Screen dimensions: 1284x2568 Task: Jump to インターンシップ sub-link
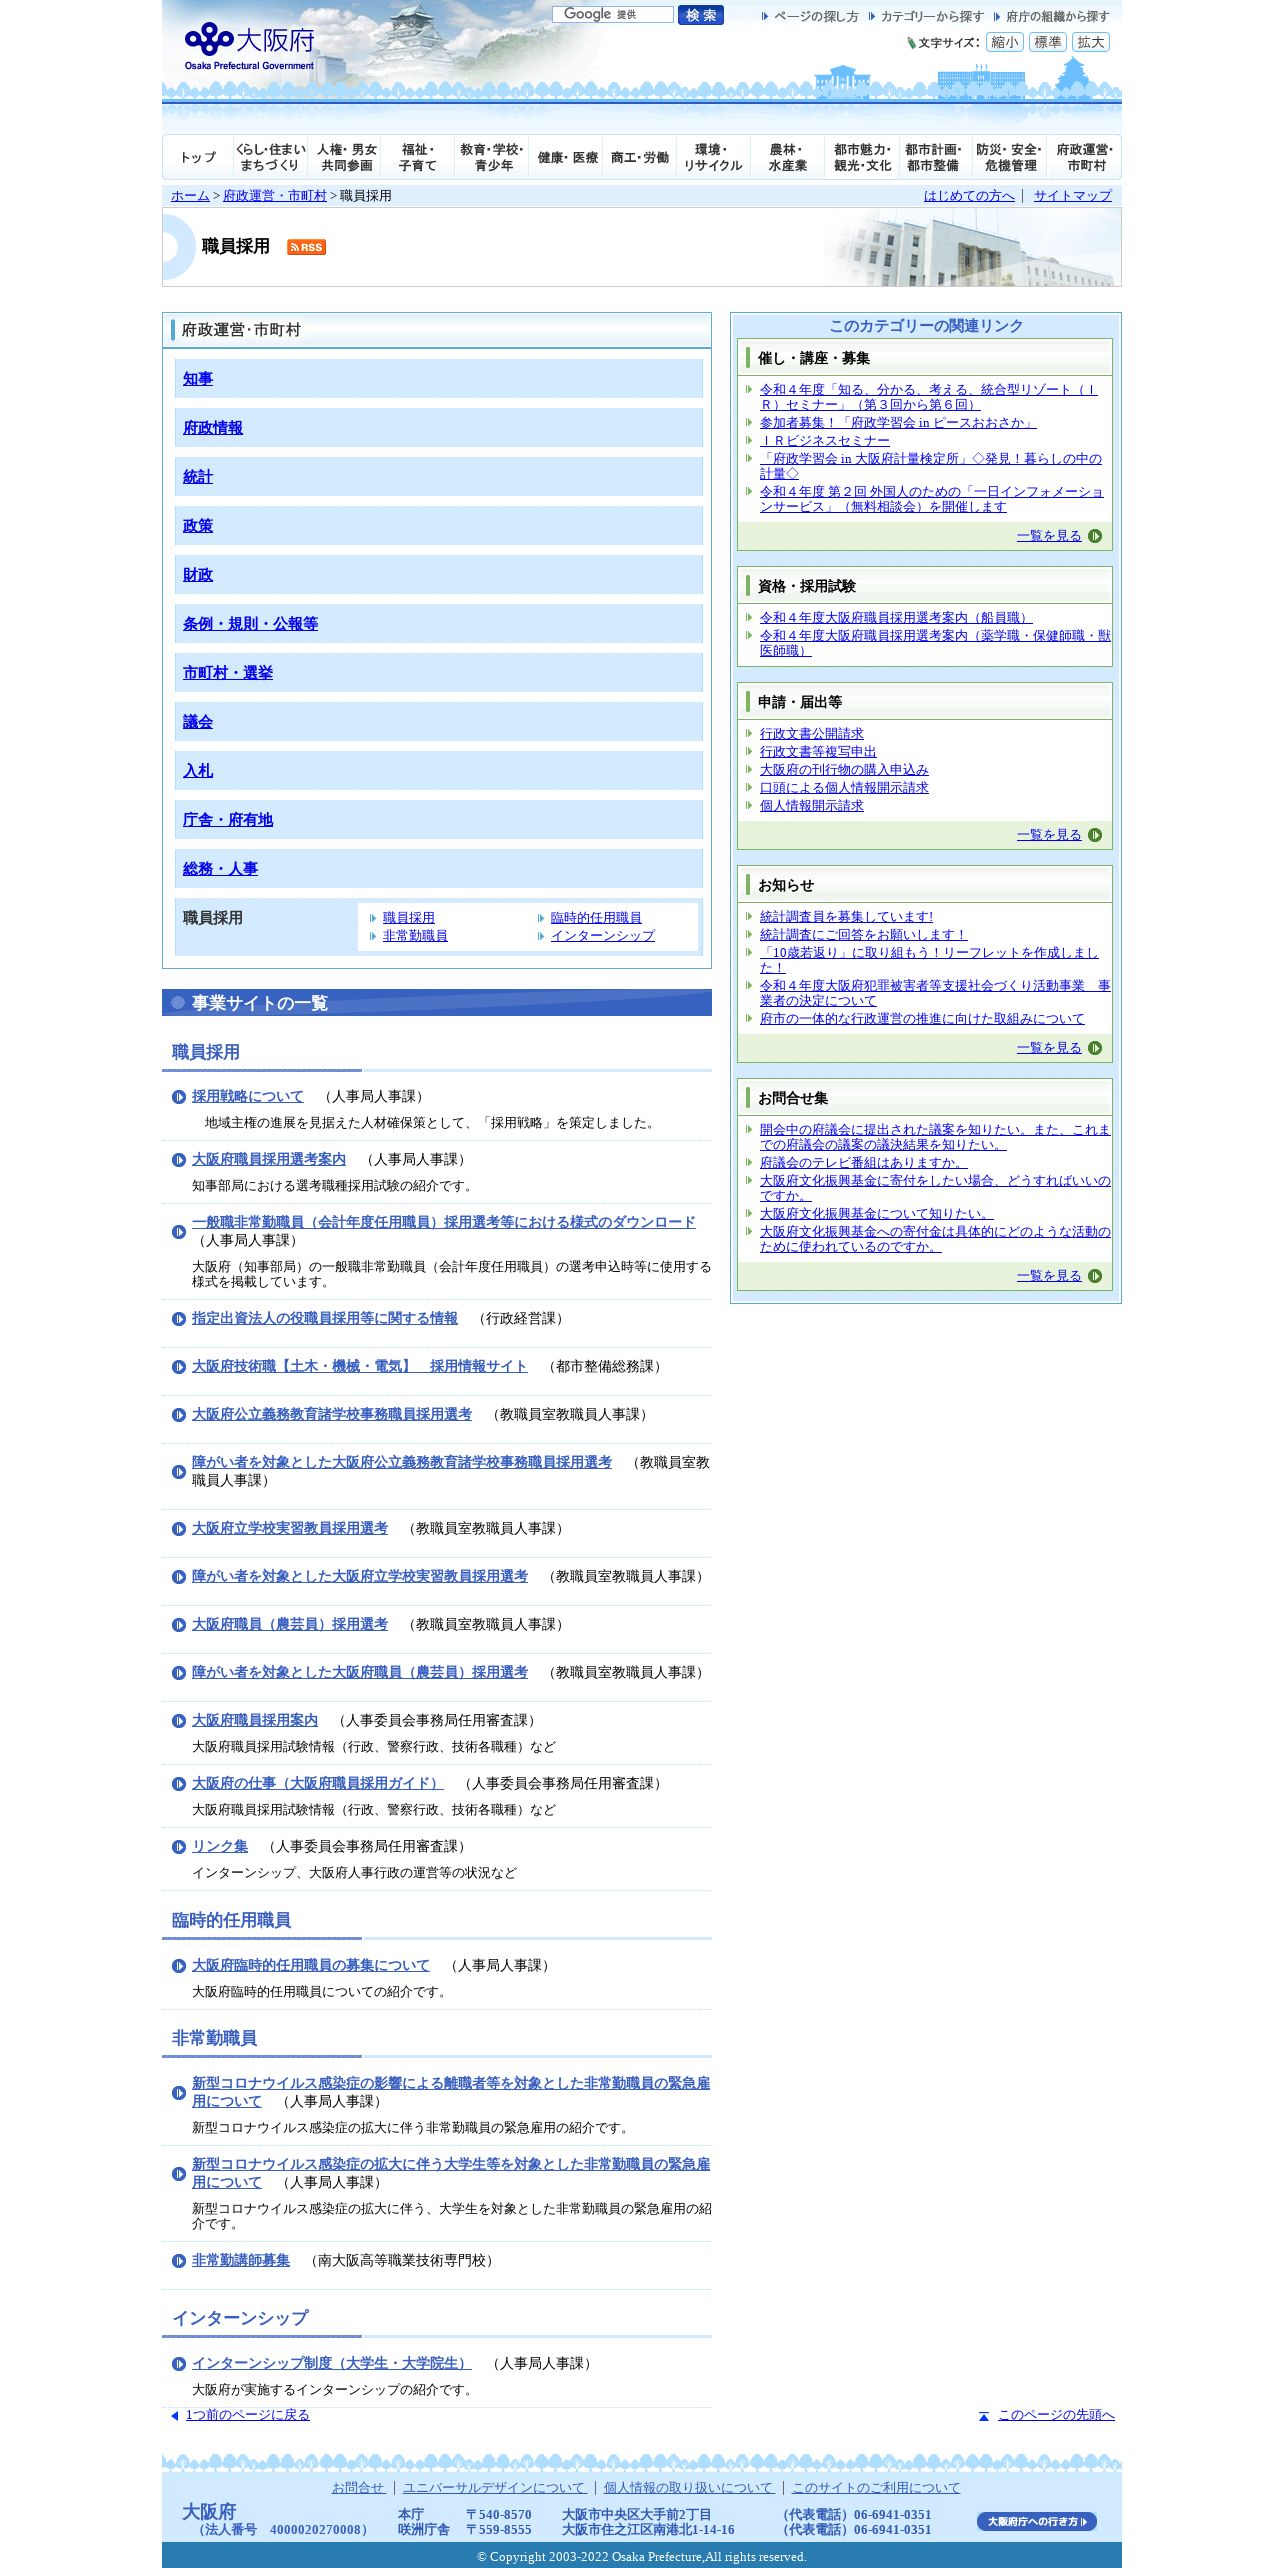tap(603, 936)
